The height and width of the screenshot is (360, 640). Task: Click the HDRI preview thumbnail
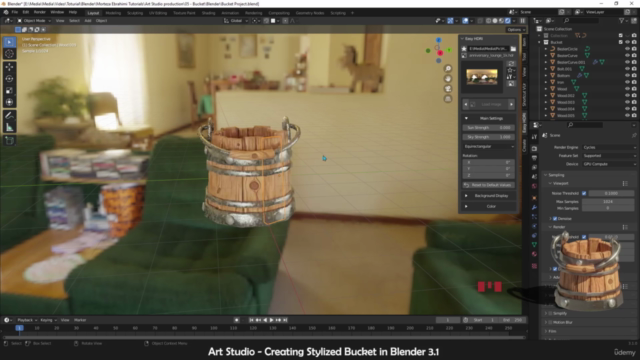pos(482,77)
